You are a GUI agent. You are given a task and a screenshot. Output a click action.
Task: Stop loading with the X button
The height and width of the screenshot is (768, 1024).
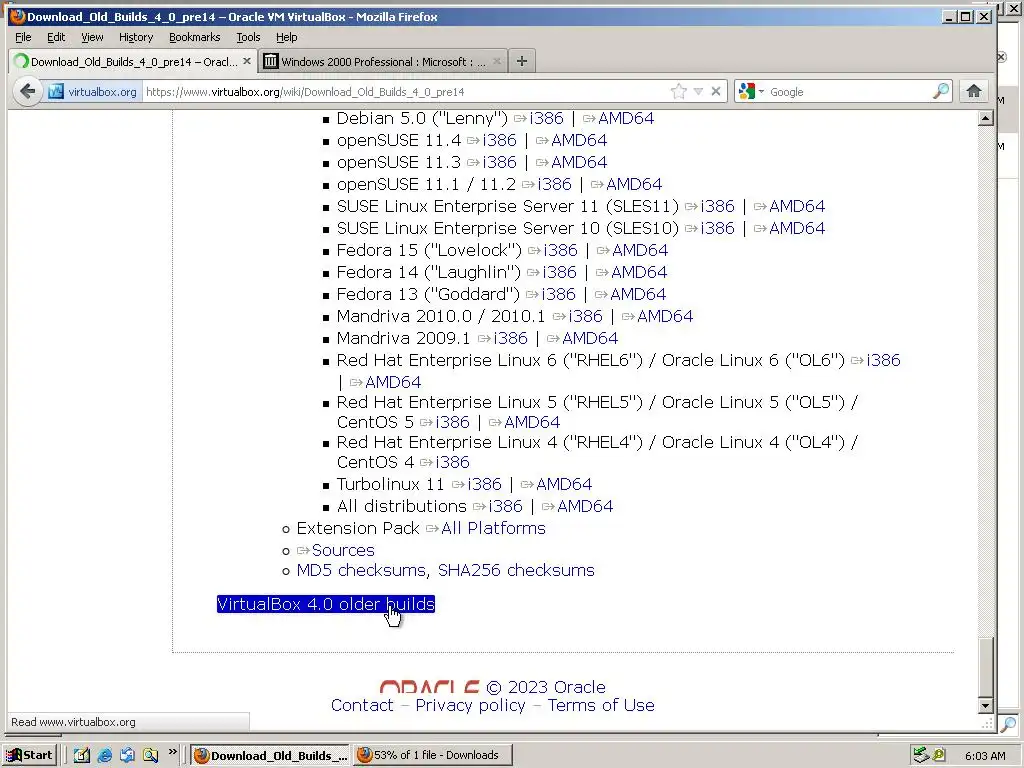pos(716,91)
